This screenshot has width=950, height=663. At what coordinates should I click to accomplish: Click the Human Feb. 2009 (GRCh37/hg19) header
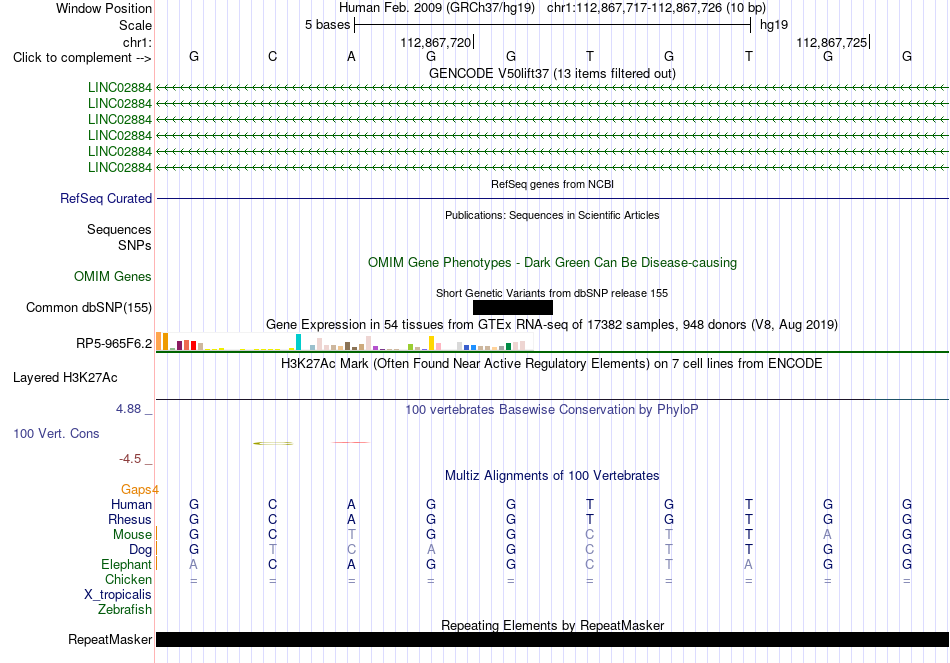pyautogui.click(x=437, y=8)
